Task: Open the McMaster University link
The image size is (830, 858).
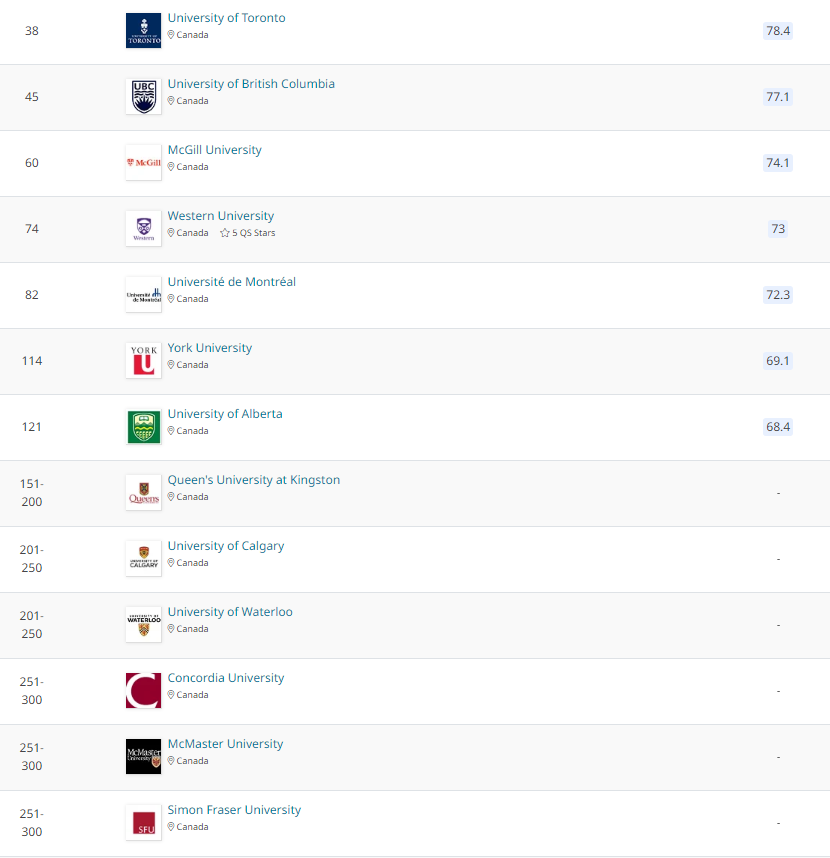Action: (225, 744)
